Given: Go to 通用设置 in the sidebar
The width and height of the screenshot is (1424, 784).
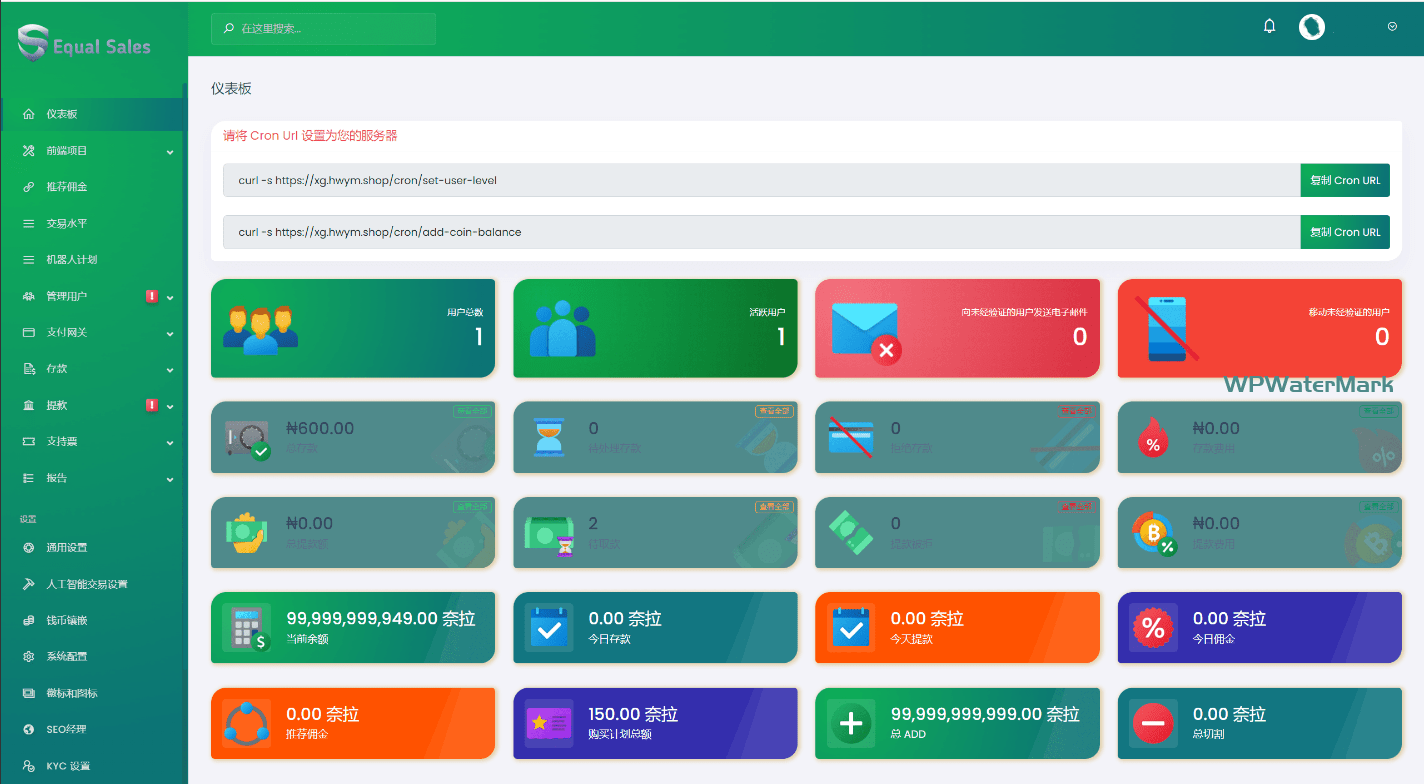Looking at the screenshot, I should coord(67,547).
